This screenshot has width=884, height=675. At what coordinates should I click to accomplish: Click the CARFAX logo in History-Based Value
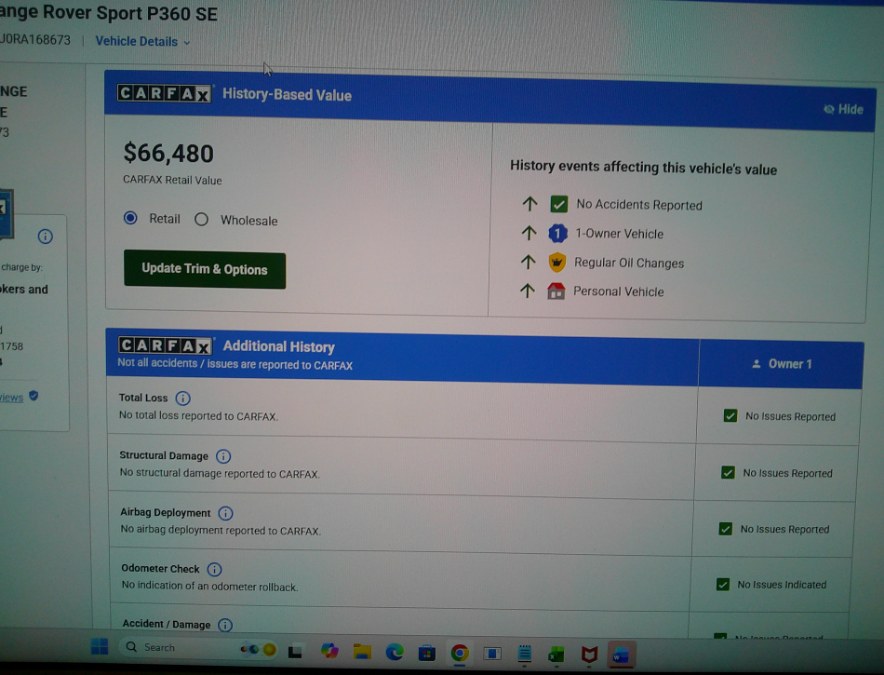(165, 93)
